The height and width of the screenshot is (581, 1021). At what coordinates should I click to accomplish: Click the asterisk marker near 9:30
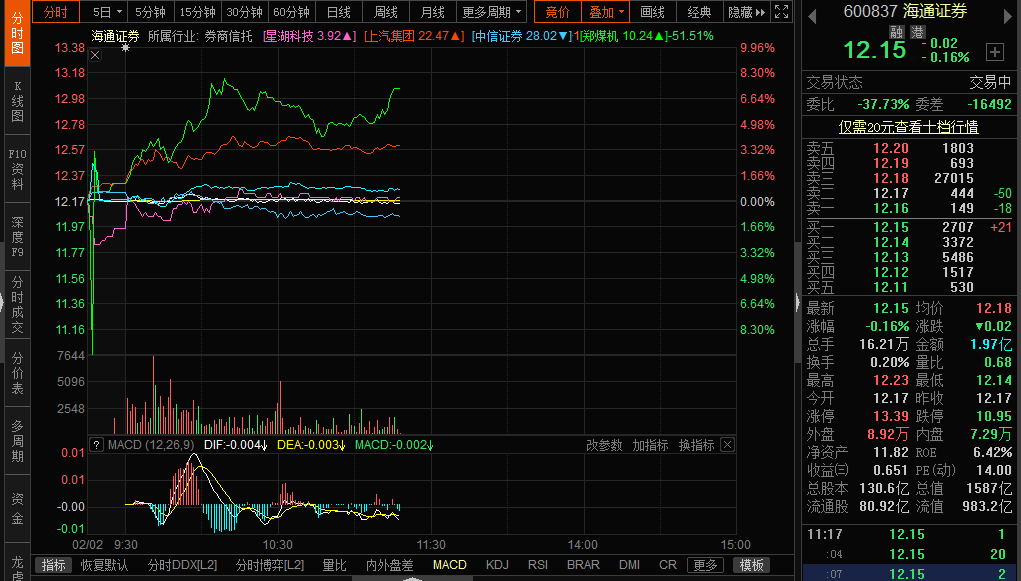[x=125, y=48]
